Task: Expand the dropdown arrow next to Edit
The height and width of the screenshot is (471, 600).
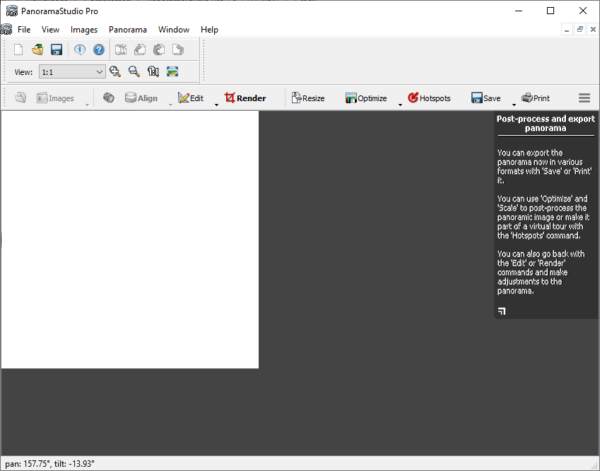Action: click(216, 105)
